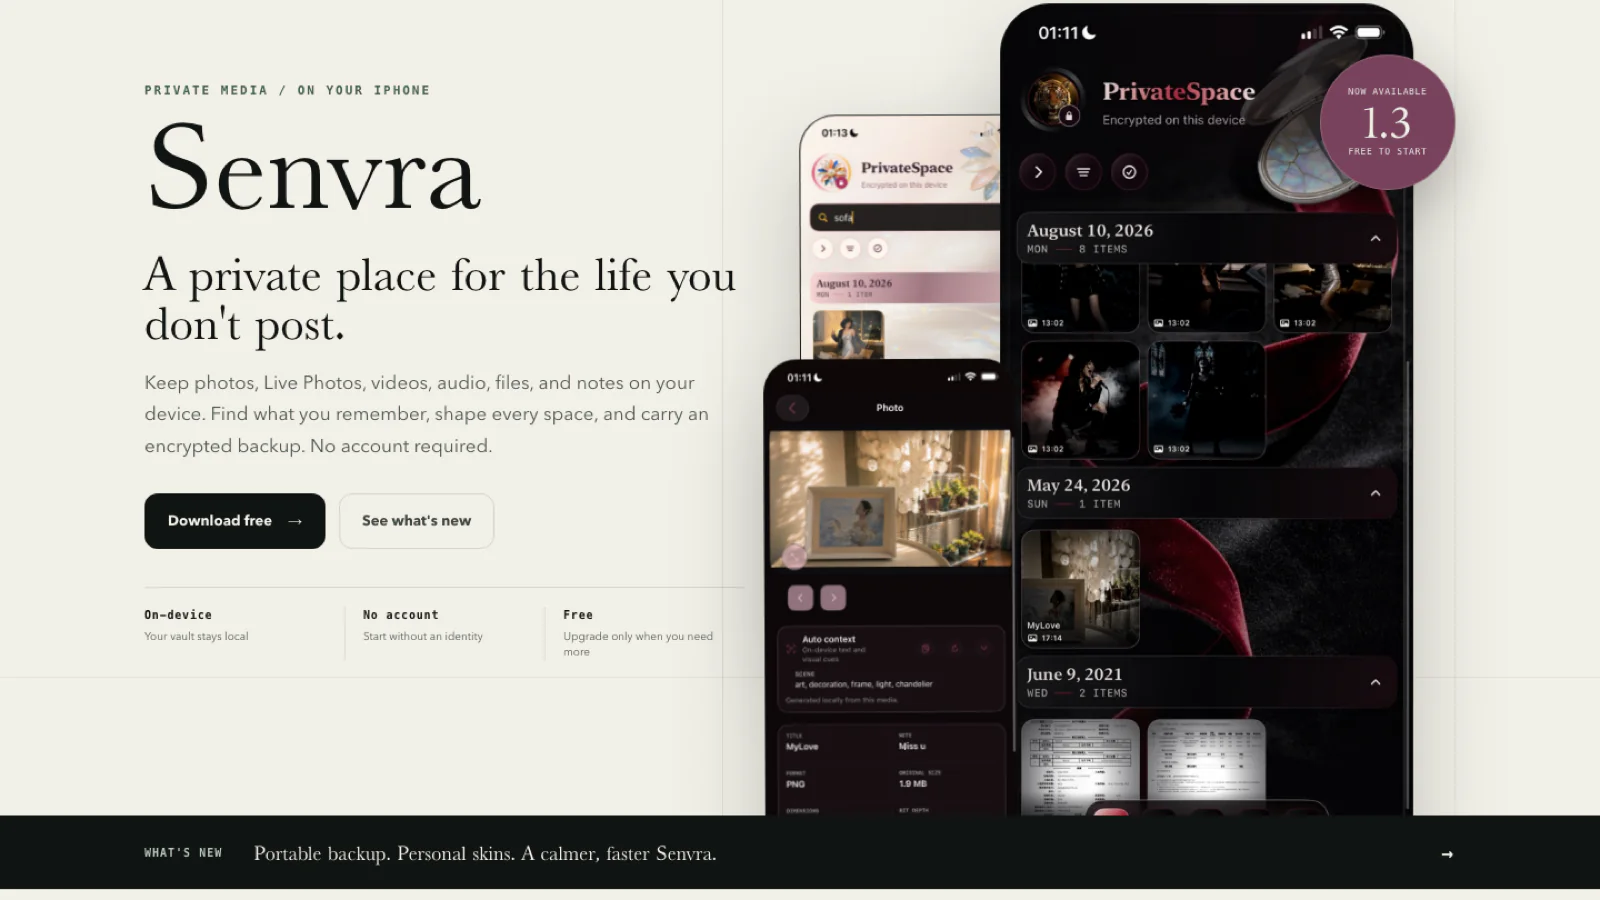Tap the back arrow on the Photo screen
Image resolution: width=1600 pixels, height=900 pixels.
[x=793, y=407]
